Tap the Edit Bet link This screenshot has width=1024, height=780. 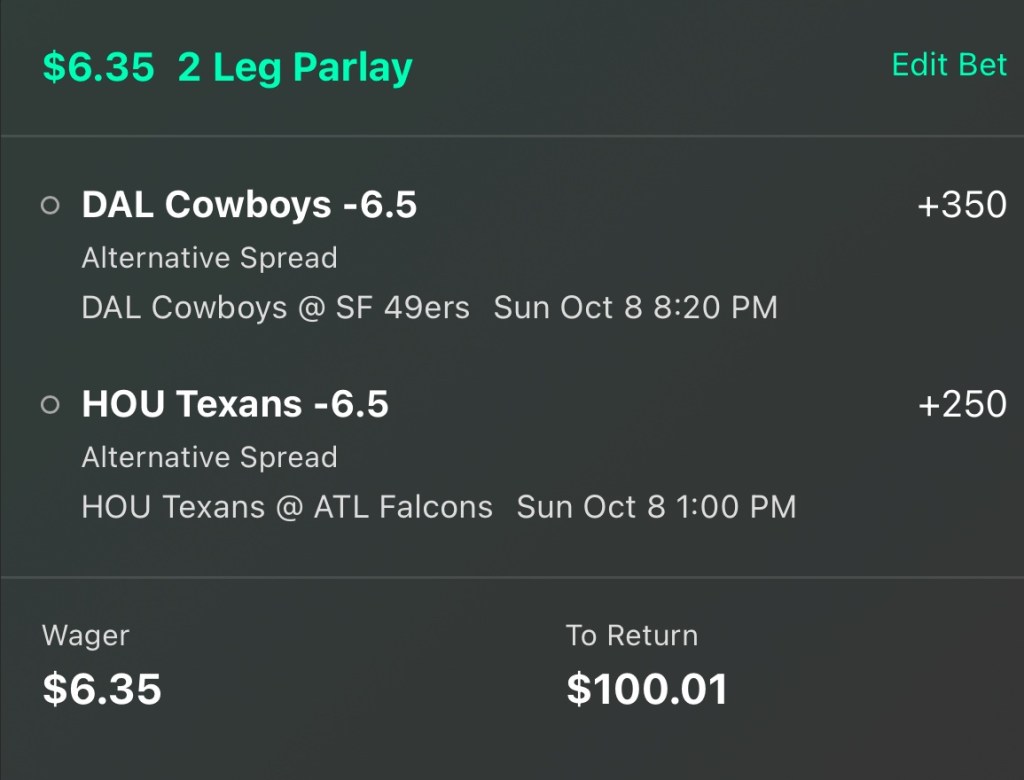949,65
